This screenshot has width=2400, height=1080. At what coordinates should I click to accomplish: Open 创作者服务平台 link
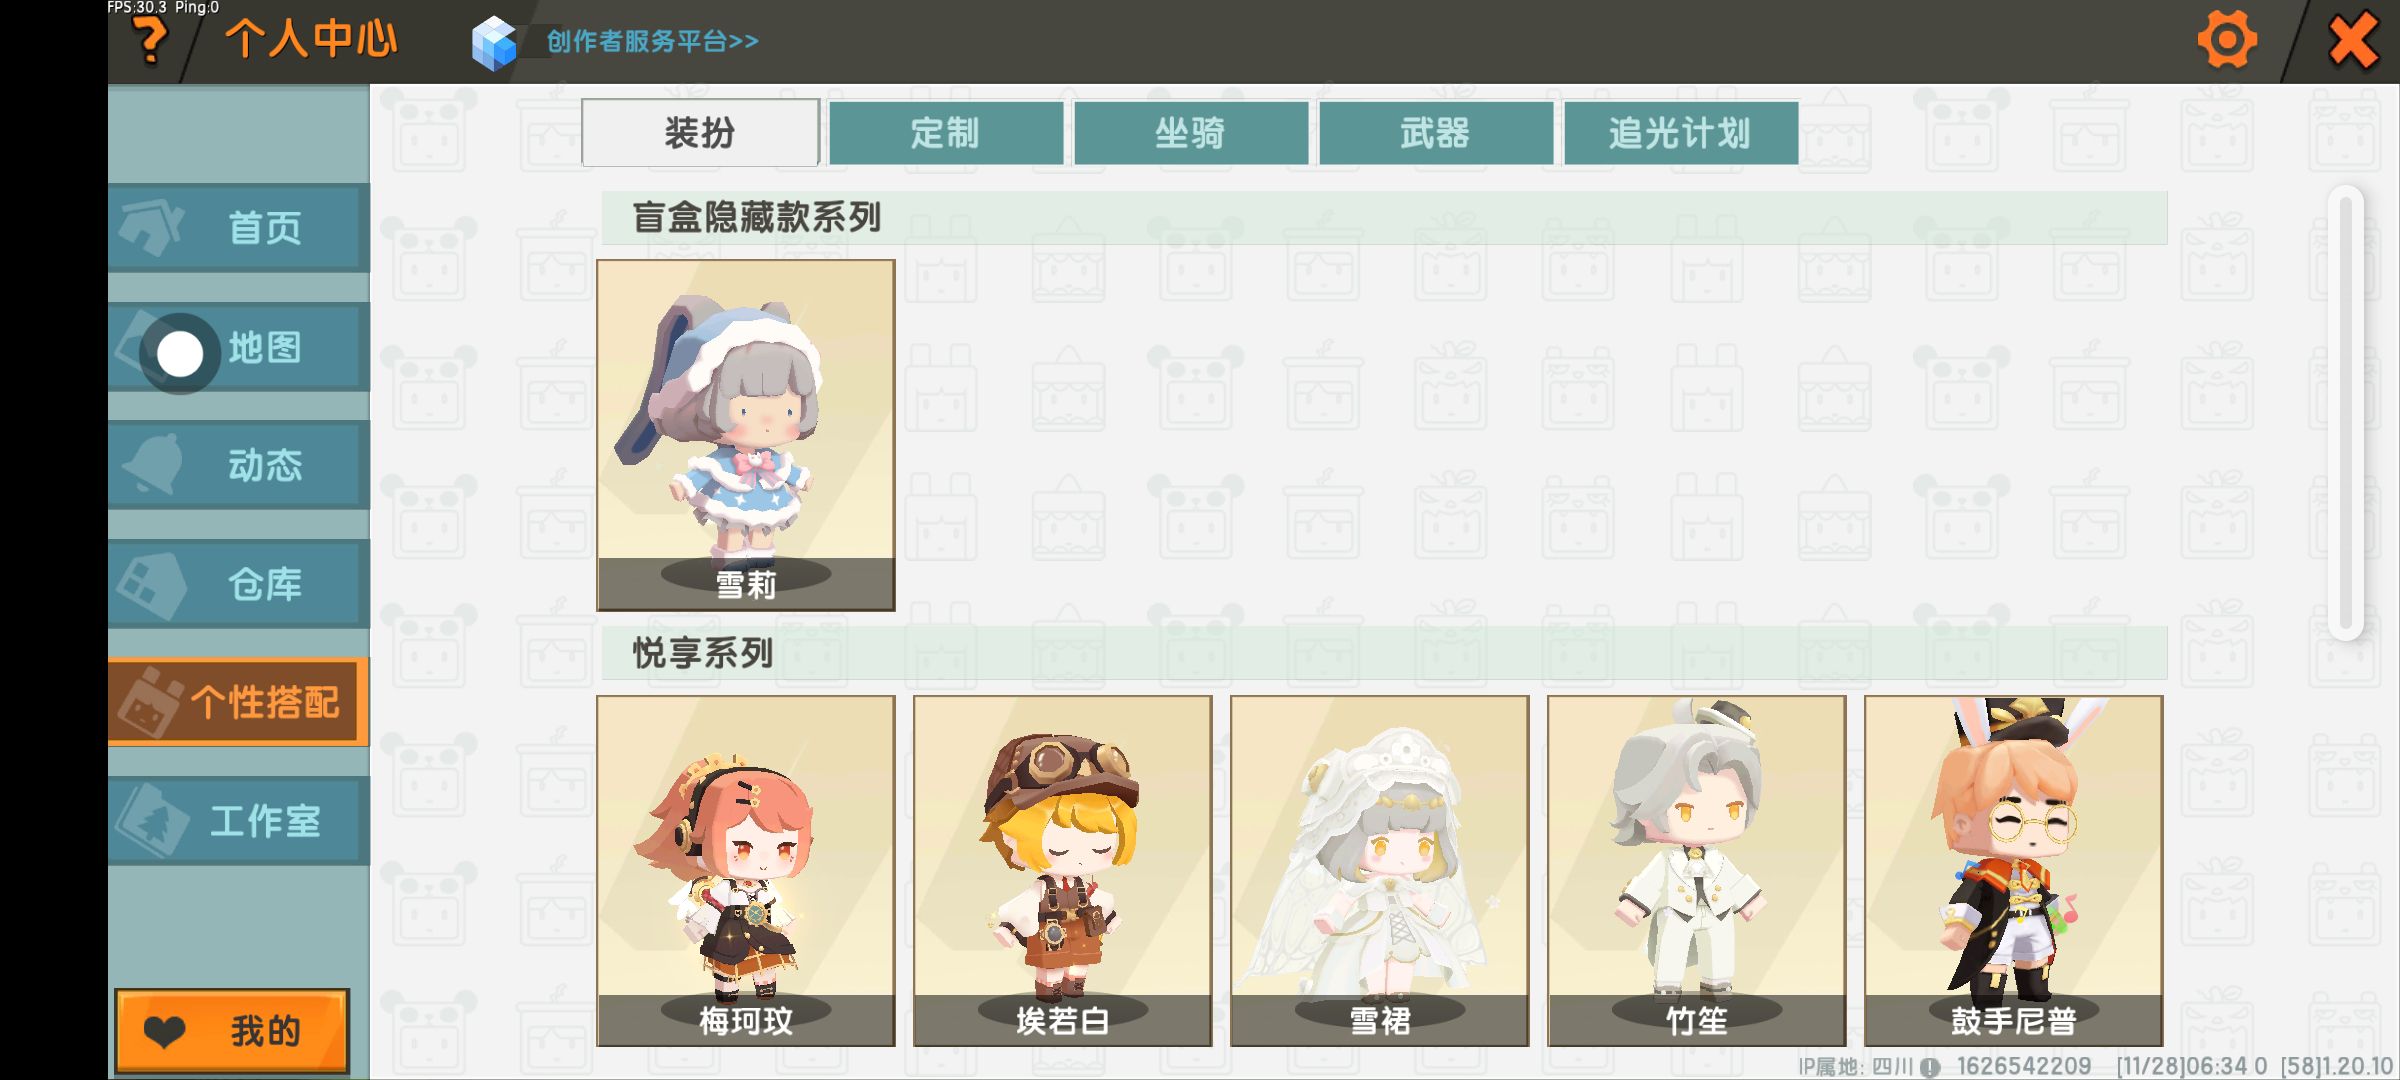pyautogui.click(x=652, y=41)
